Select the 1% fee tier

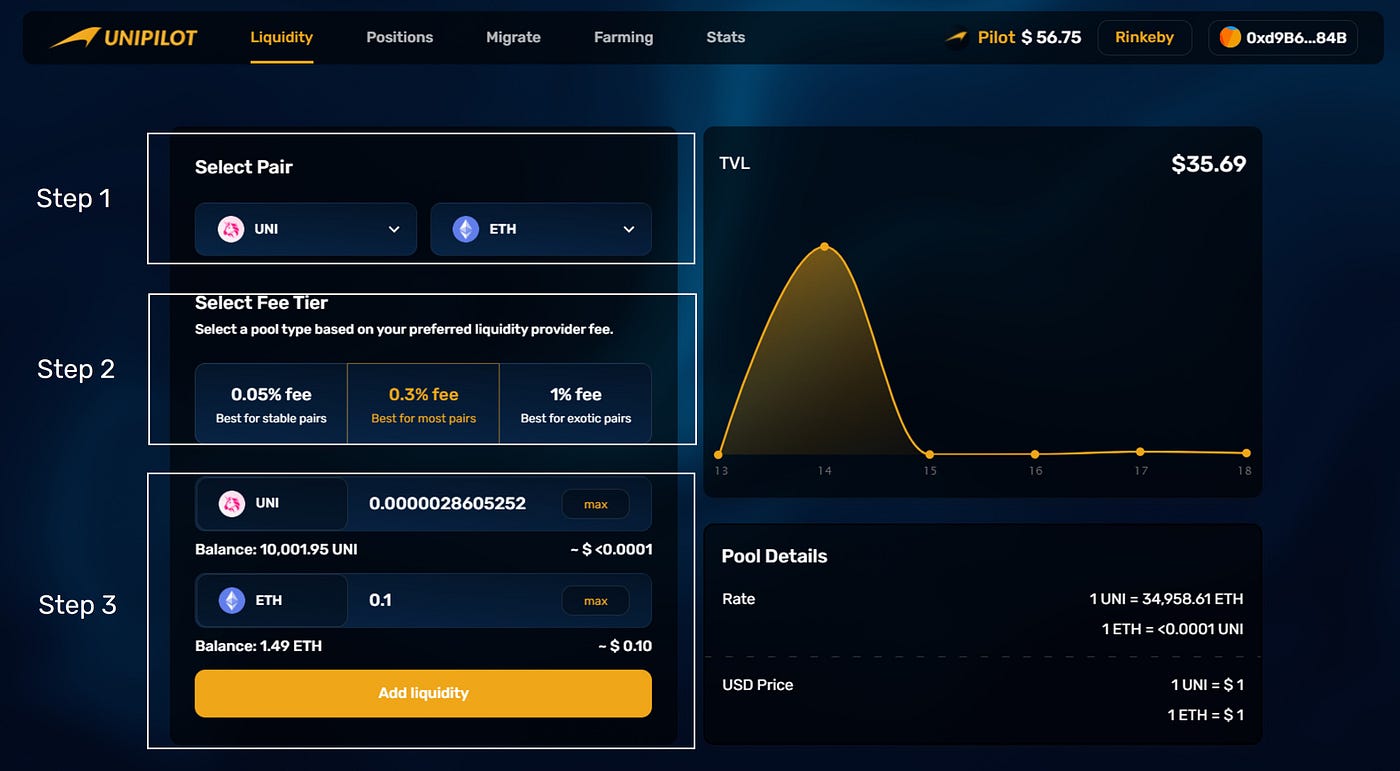(x=576, y=404)
